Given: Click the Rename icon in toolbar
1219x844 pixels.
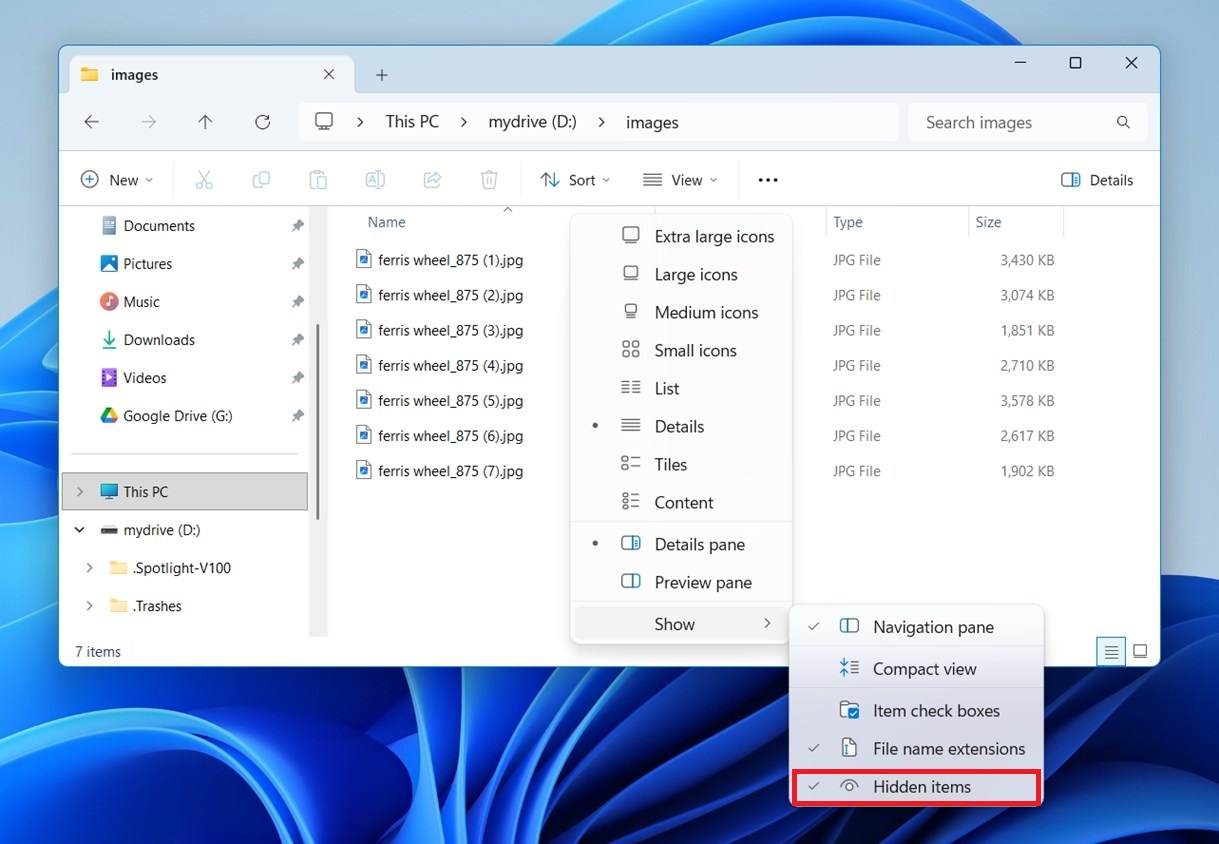Looking at the screenshot, I should [375, 180].
